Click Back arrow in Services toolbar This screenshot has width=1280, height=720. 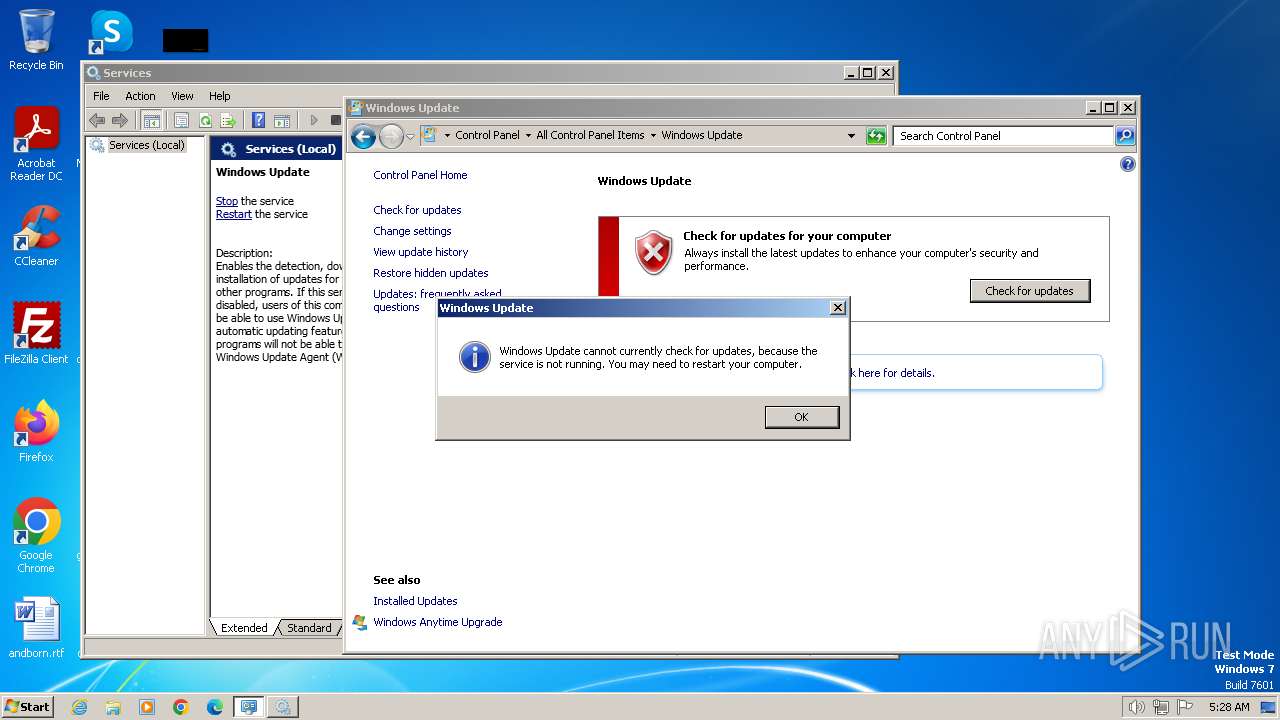pyautogui.click(x=97, y=120)
